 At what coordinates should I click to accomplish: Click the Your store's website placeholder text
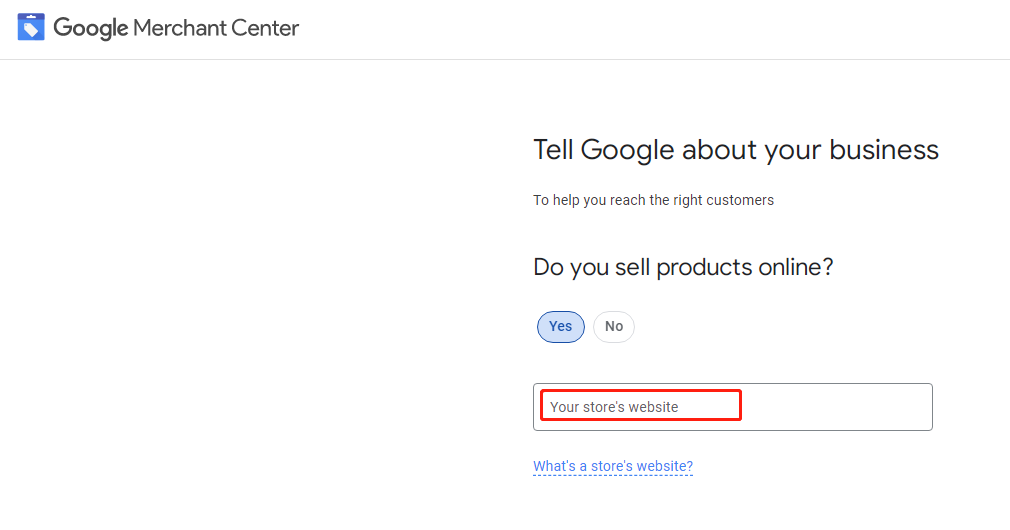click(x=614, y=407)
